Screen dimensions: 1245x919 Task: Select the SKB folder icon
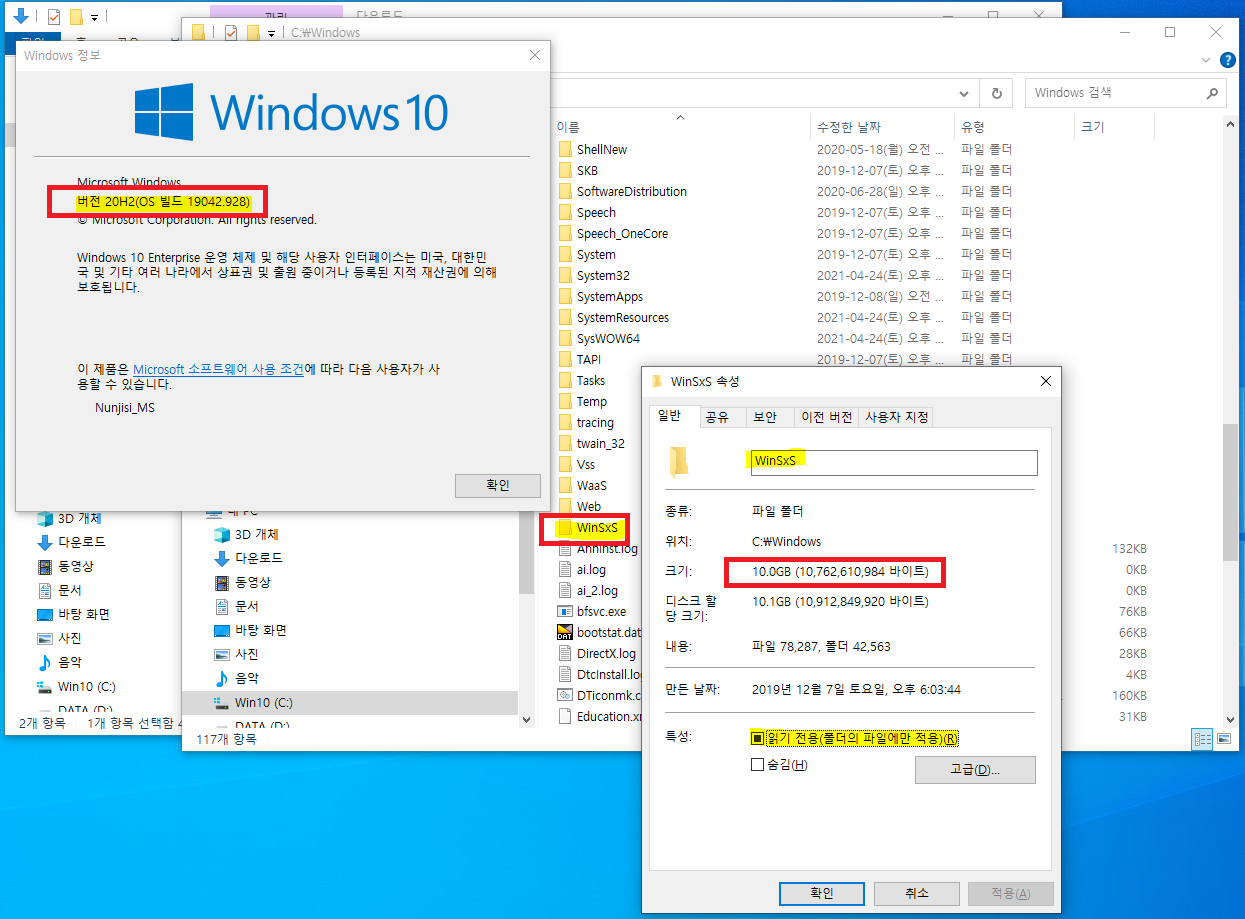pyautogui.click(x=565, y=170)
